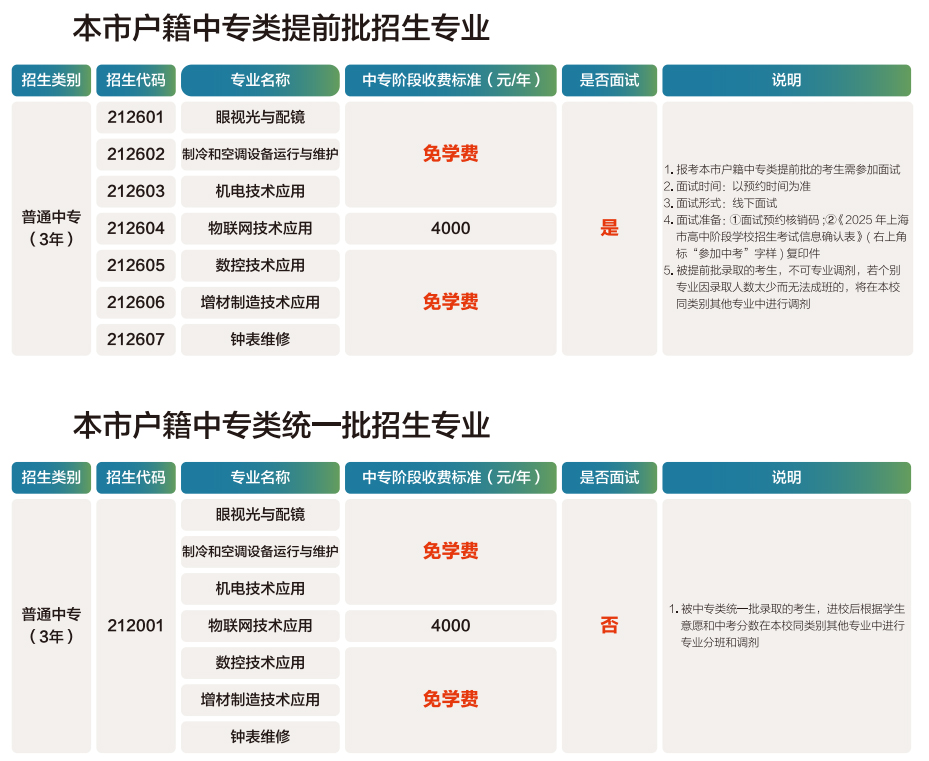Select 钟表维修 in the unified batch table
The width and height of the screenshot is (929, 761).
coord(260,737)
